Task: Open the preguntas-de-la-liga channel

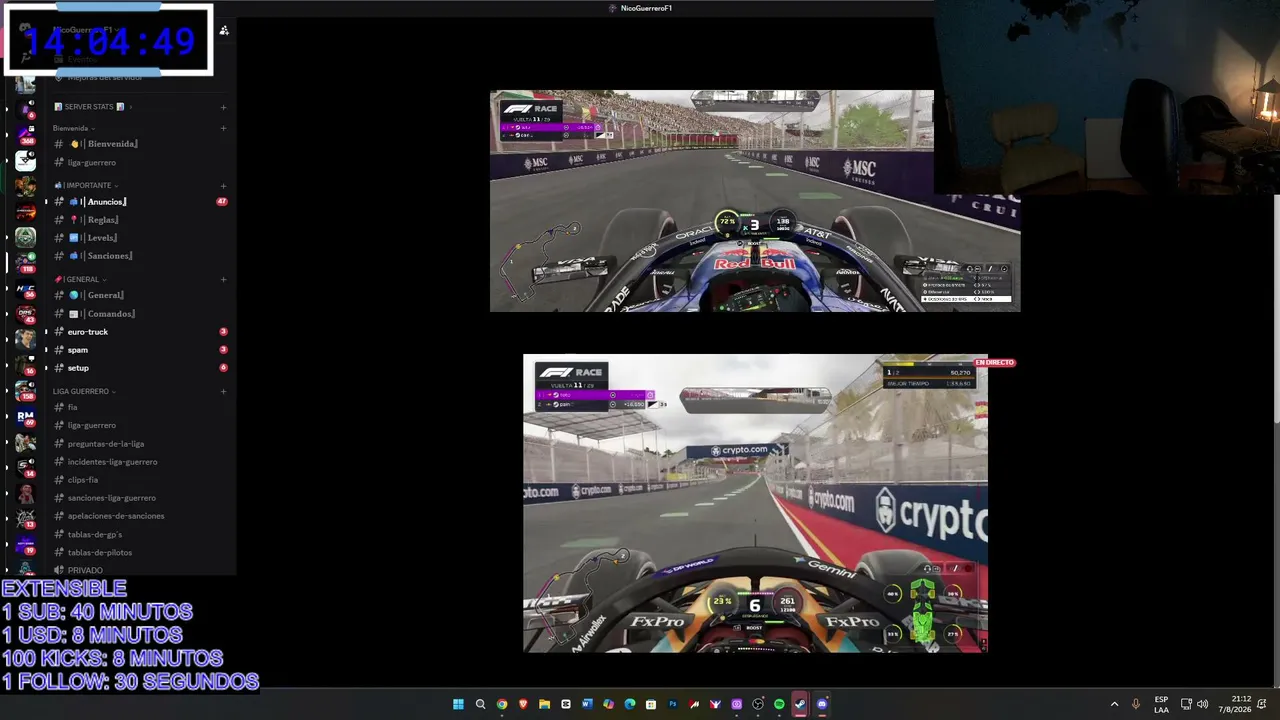Action: tap(140, 444)
